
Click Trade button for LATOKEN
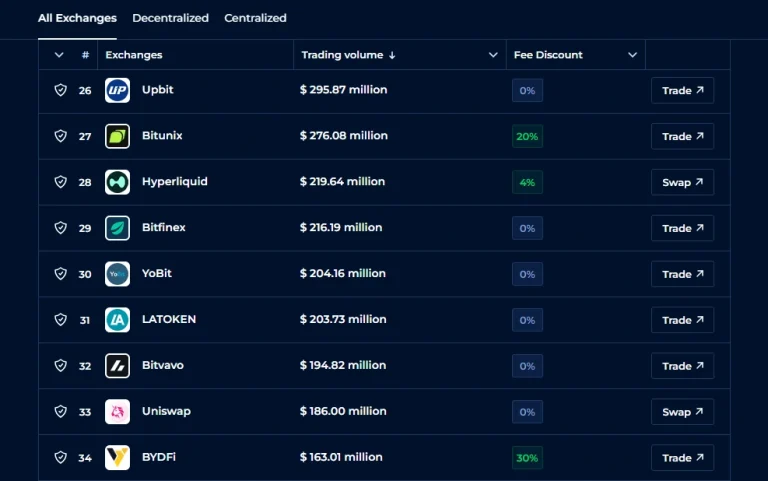[682, 320]
